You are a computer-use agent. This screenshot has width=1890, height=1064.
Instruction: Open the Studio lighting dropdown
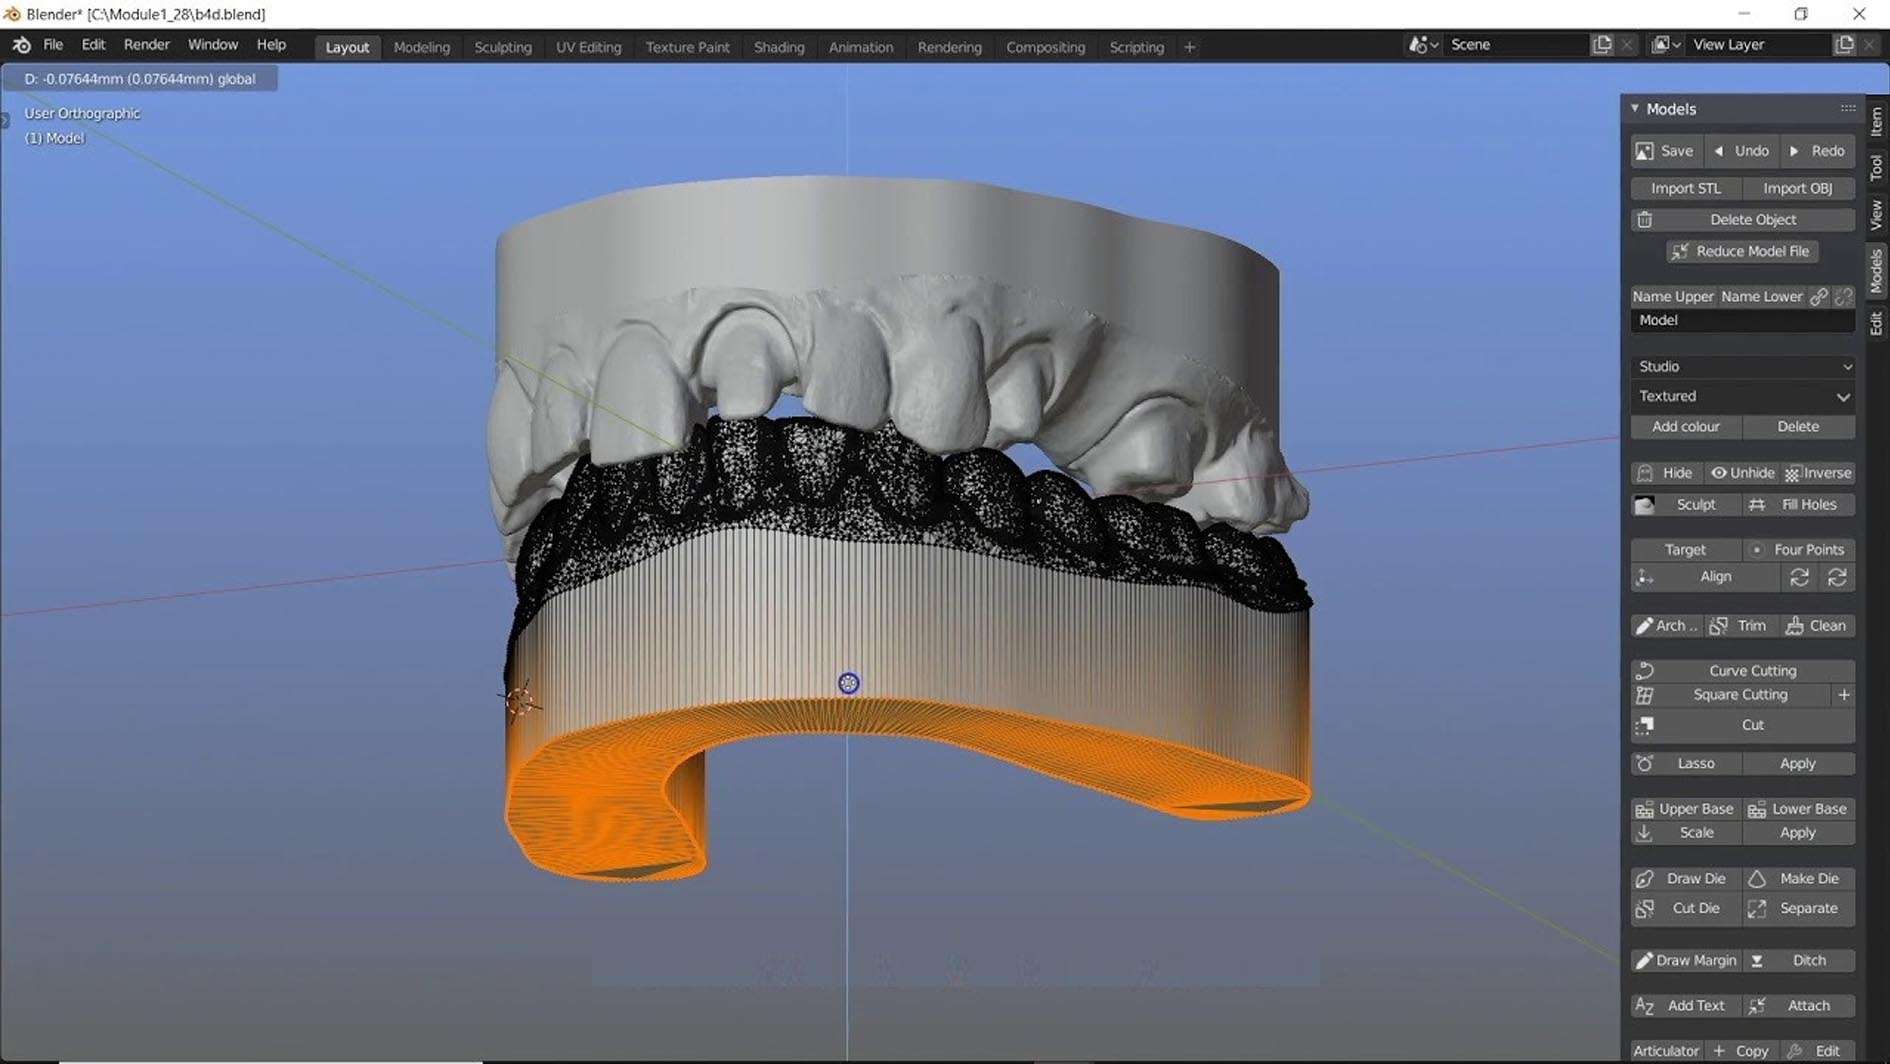click(x=1742, y=367)
